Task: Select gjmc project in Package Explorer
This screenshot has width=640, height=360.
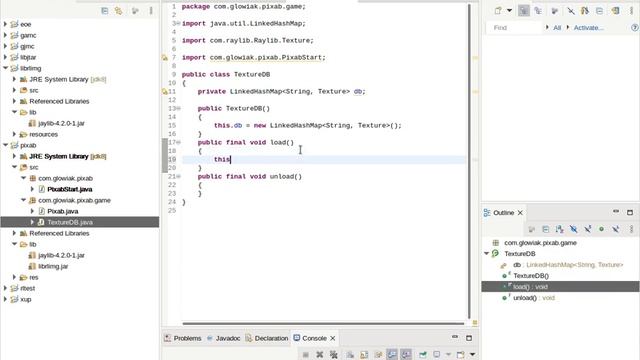Action: (x=27, y=47)
